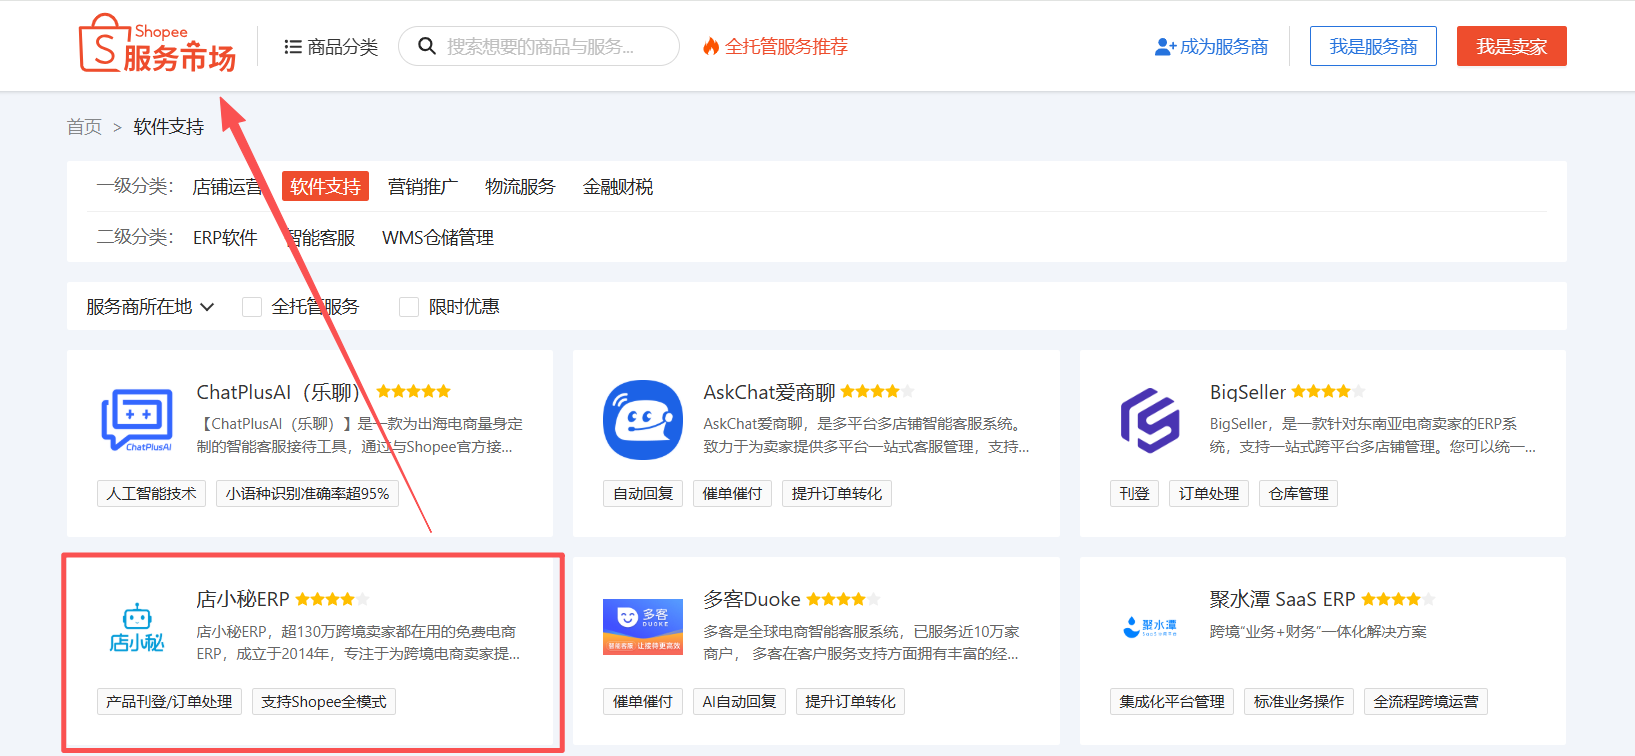Click the 我是卖家 button
The height and width of the screenshot is (756, 1635).
pos(1511,46)
